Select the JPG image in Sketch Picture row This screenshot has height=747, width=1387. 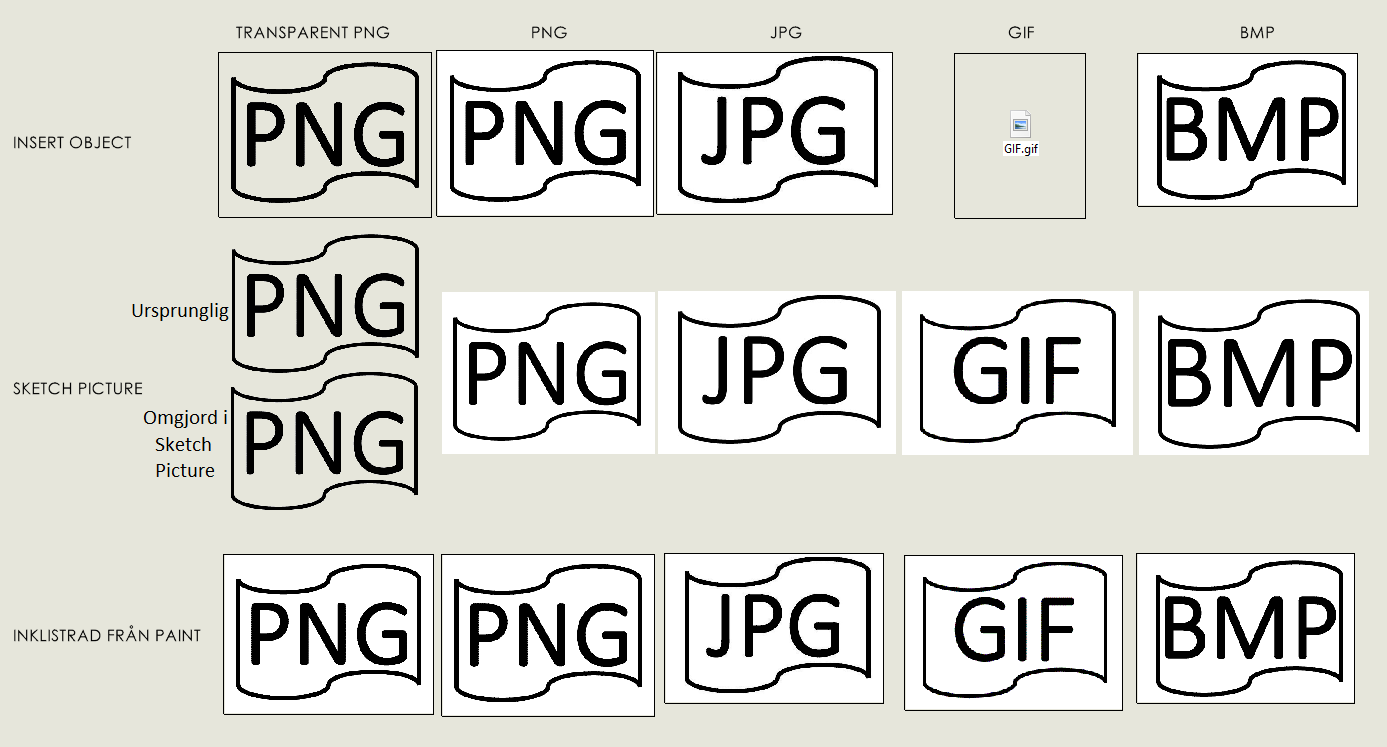(778, 373)
